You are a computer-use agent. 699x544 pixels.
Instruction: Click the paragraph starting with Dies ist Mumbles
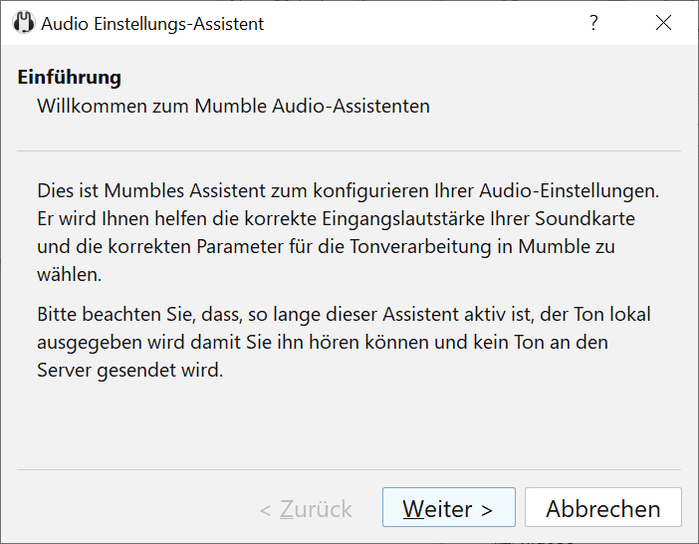point(348,232)
